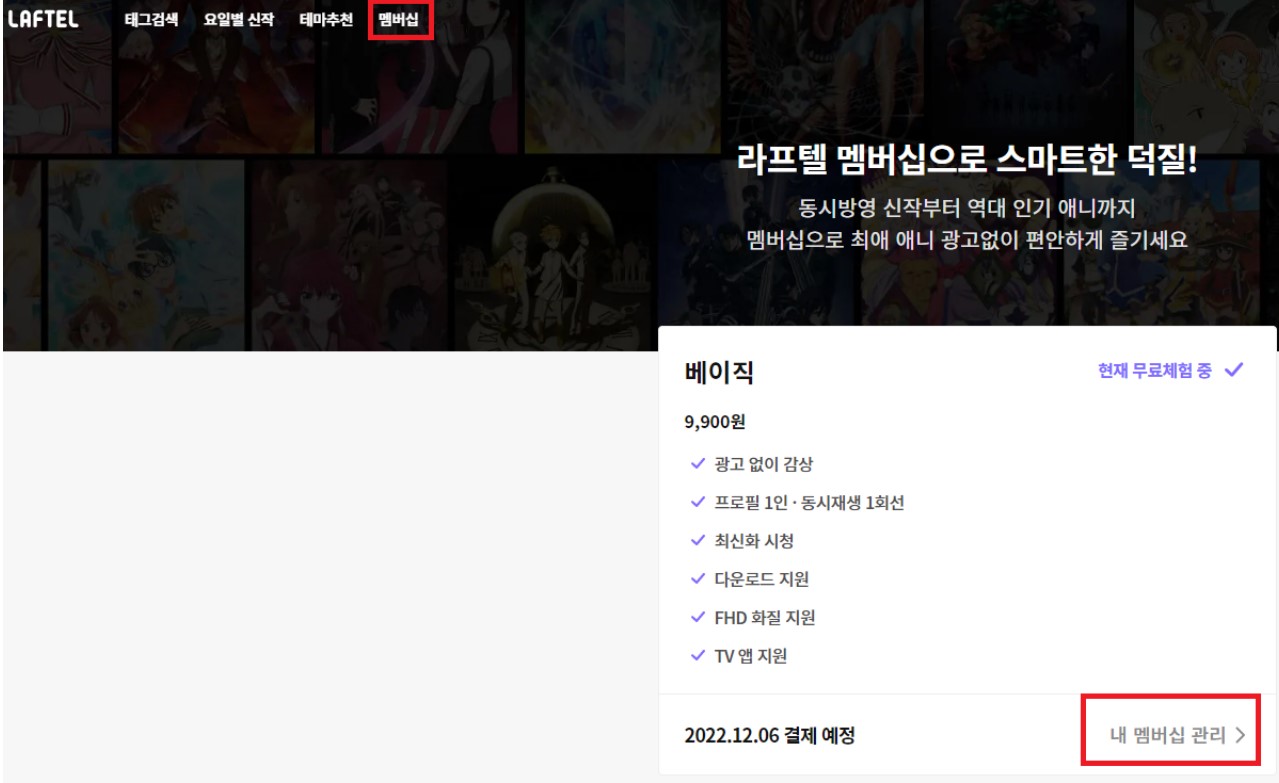This screenshot has height=783, width=1279.
Task: Click the TV 앱 지원 feature
Action: coord(751,656)
